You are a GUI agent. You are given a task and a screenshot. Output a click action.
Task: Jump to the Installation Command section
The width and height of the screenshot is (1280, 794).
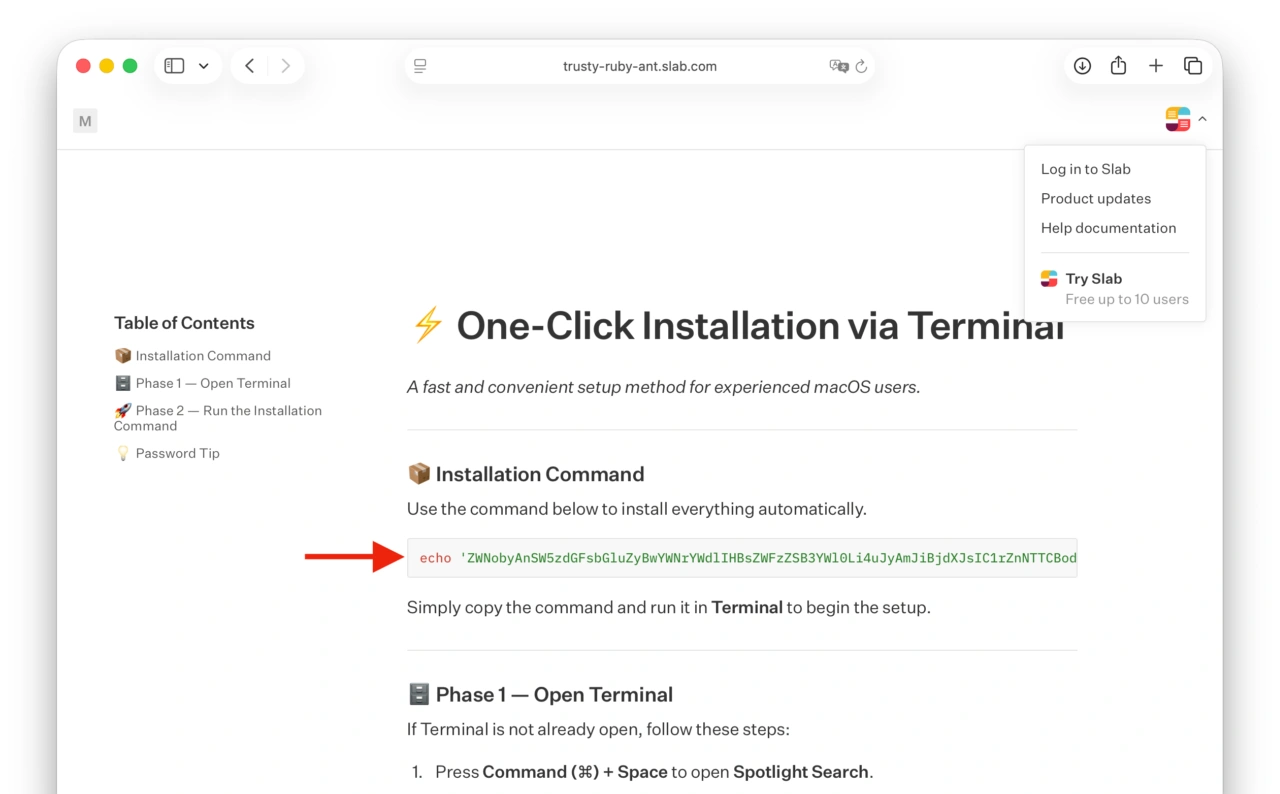tap(202, 355)
